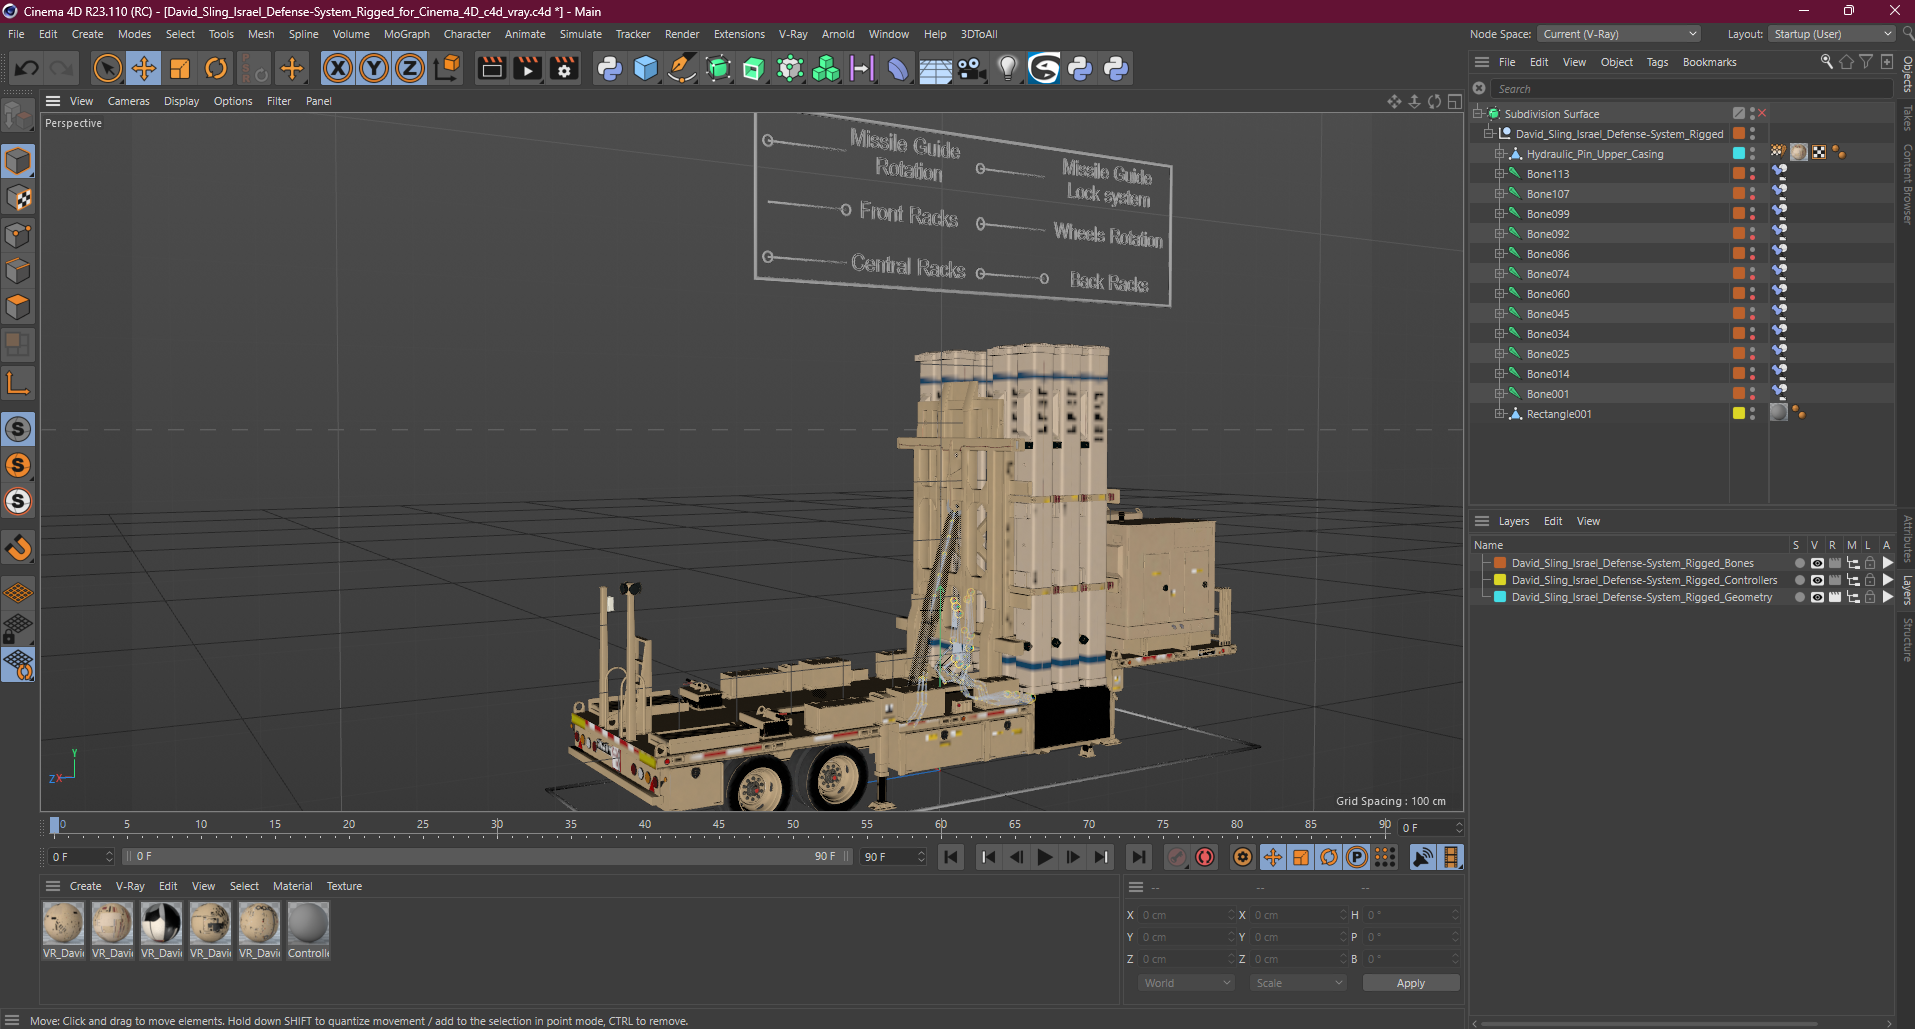Click cyan swatch of Rigged_Geometry layer
The width and height of the screenshot is (1915, 1029).
[1500, 597]
